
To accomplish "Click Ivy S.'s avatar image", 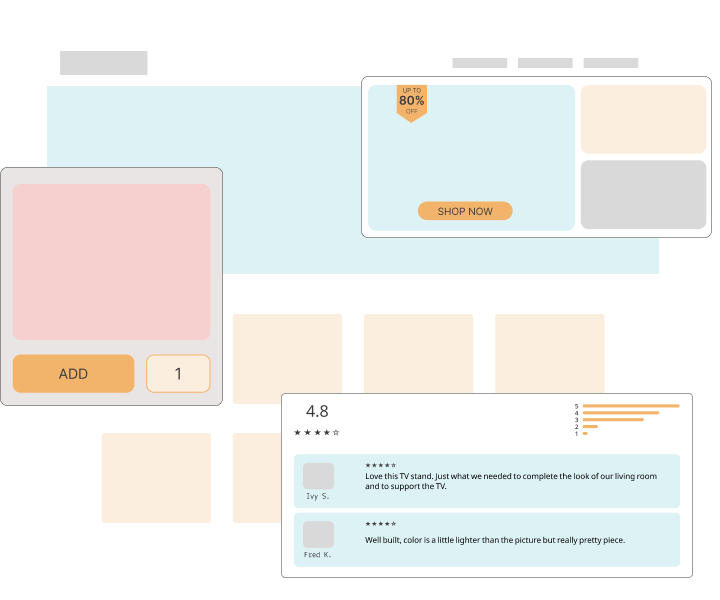I will coord(318,476).
